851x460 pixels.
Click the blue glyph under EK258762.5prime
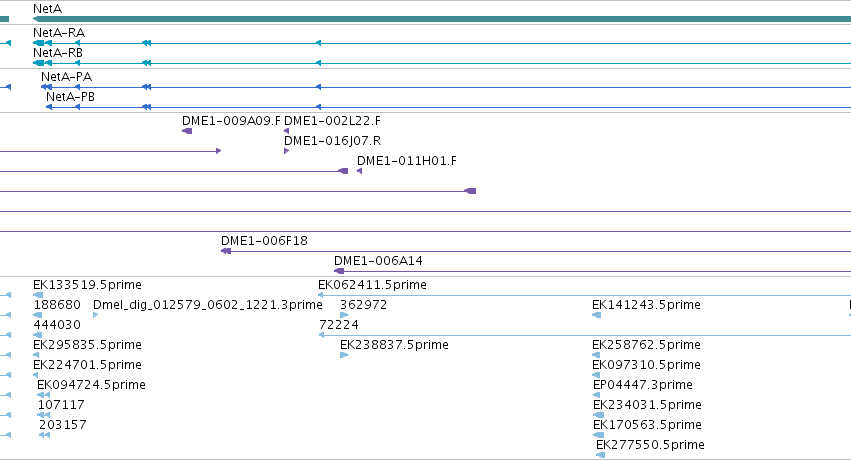[596, 355]
